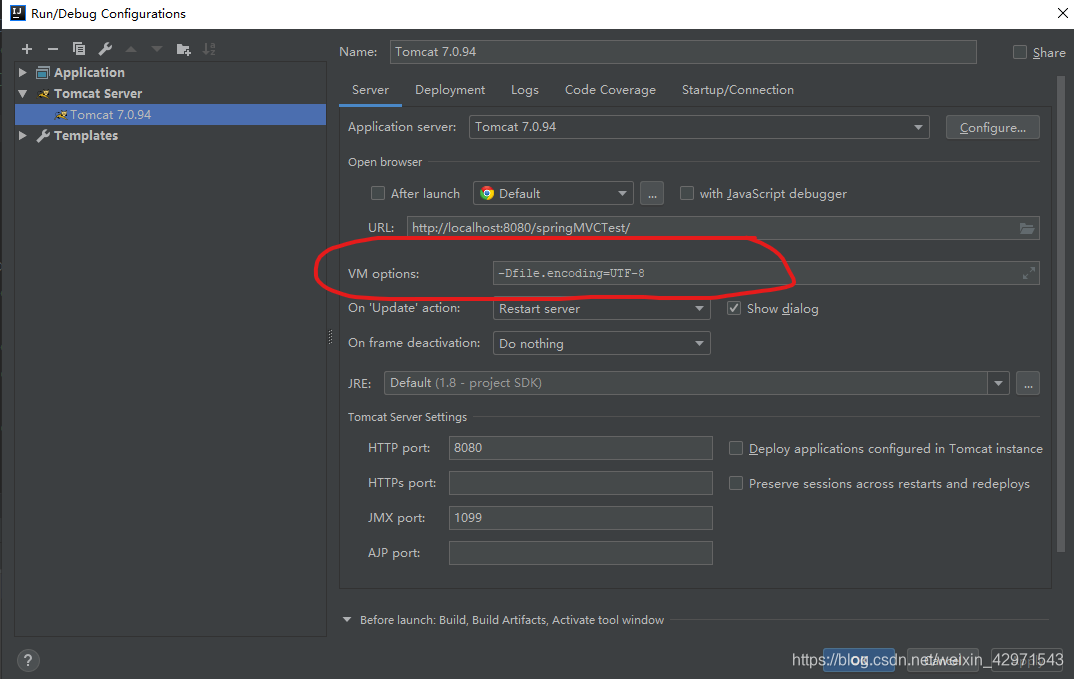Click the Tomcat Server node icon
Viewport: 1074px width, 679px height.
(43, 94)
